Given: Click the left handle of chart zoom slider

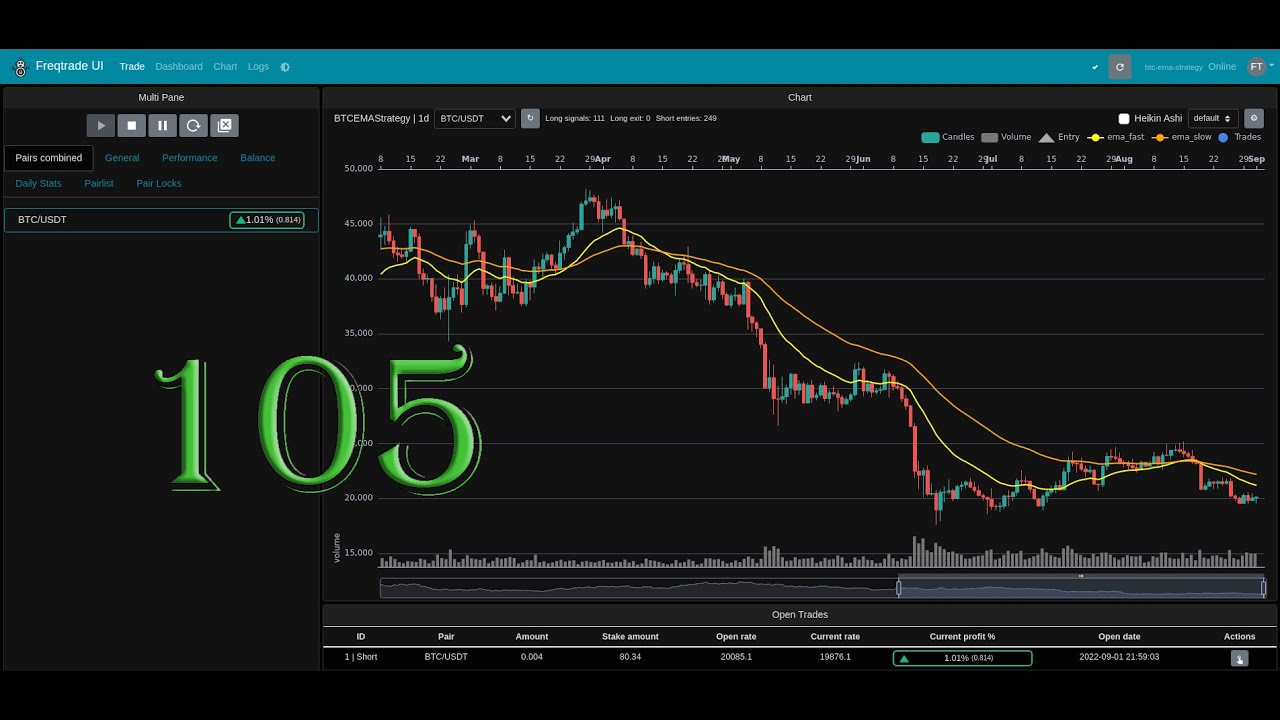Looking at the screenshot, I should pyautogui.click(x=898, y=588).
